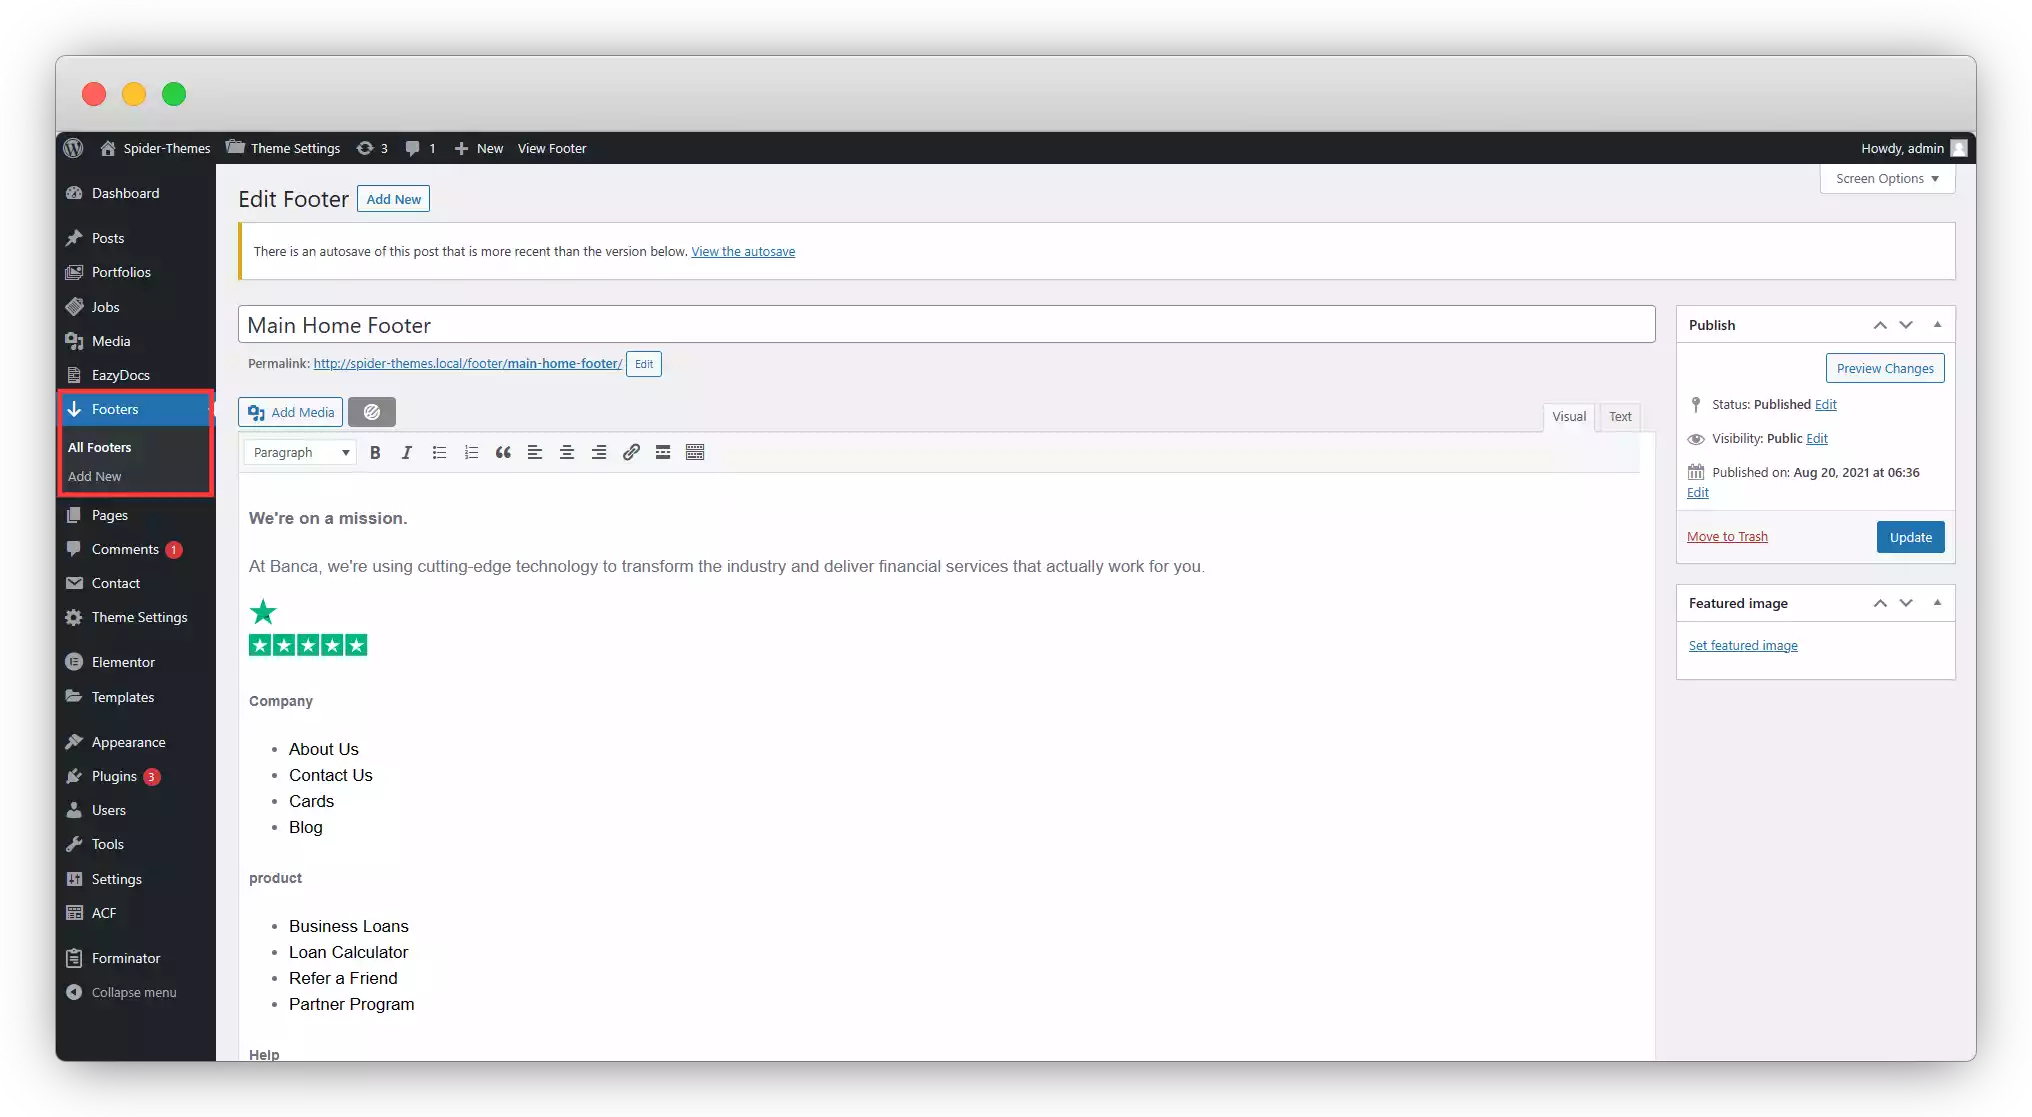Click the Numbered list icon
The image size is (2032, 1117).
tap(472, 453)
